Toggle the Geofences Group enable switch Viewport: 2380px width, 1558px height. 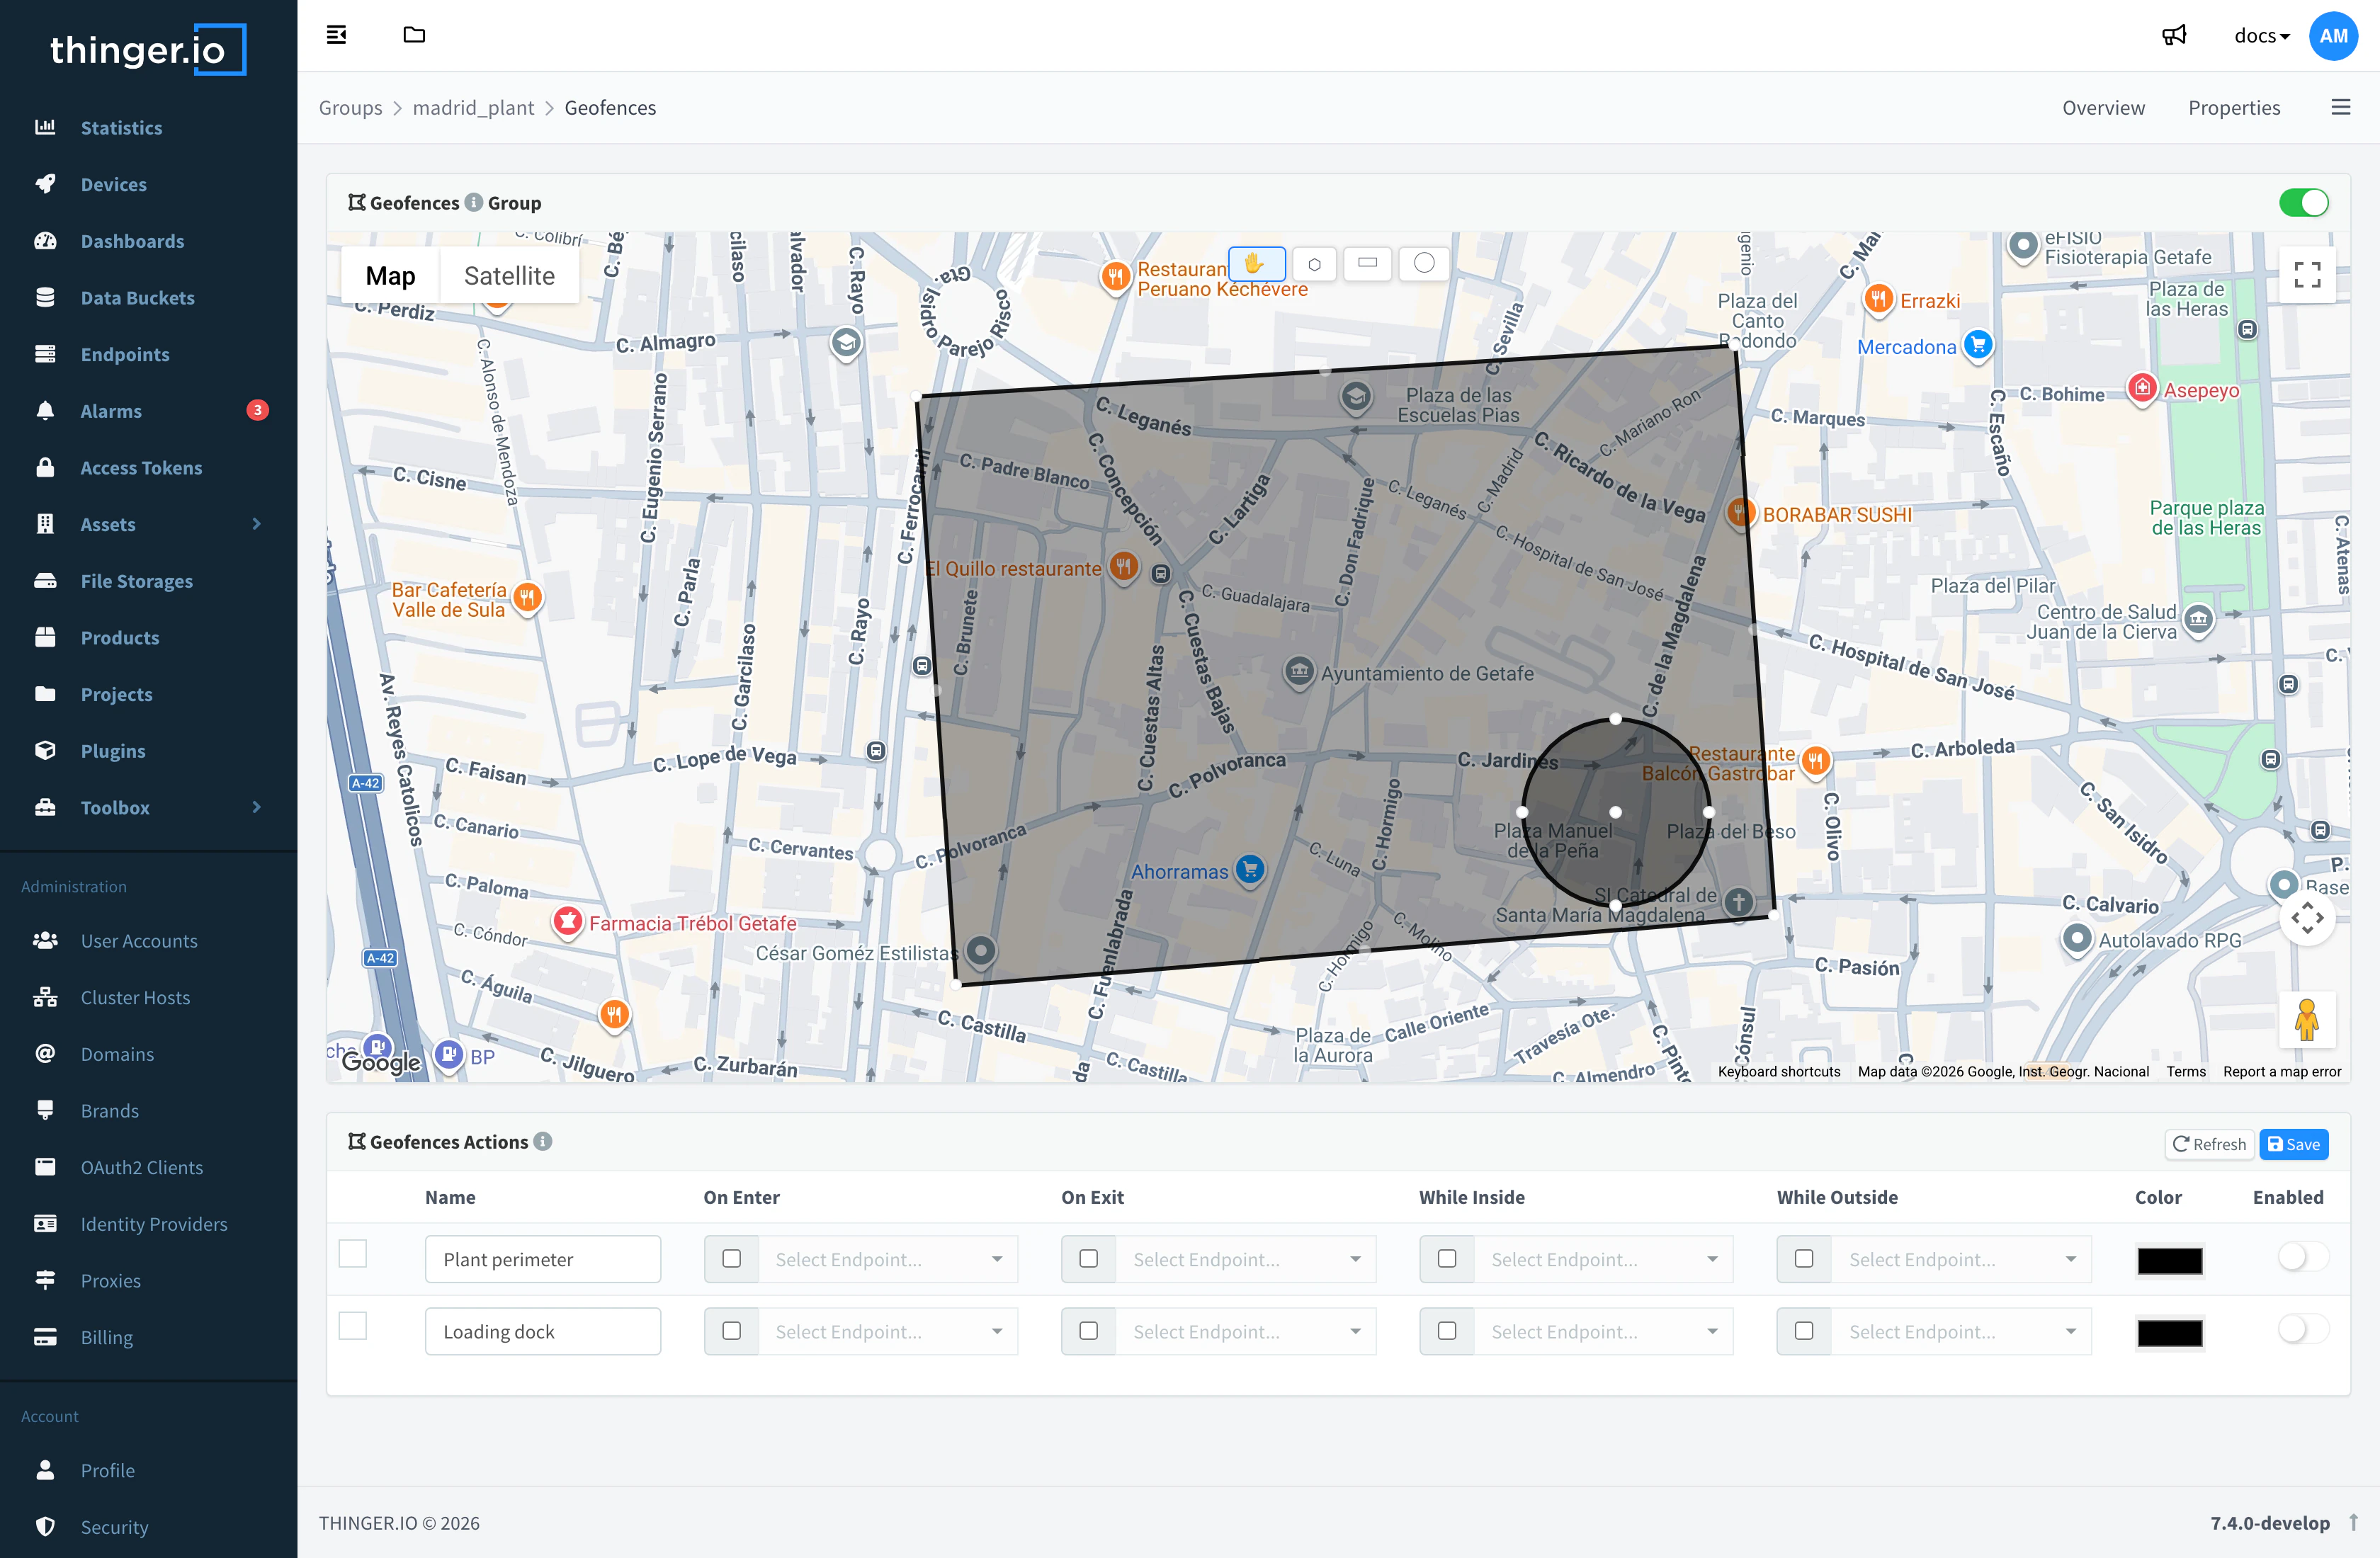click(2304, 202)
